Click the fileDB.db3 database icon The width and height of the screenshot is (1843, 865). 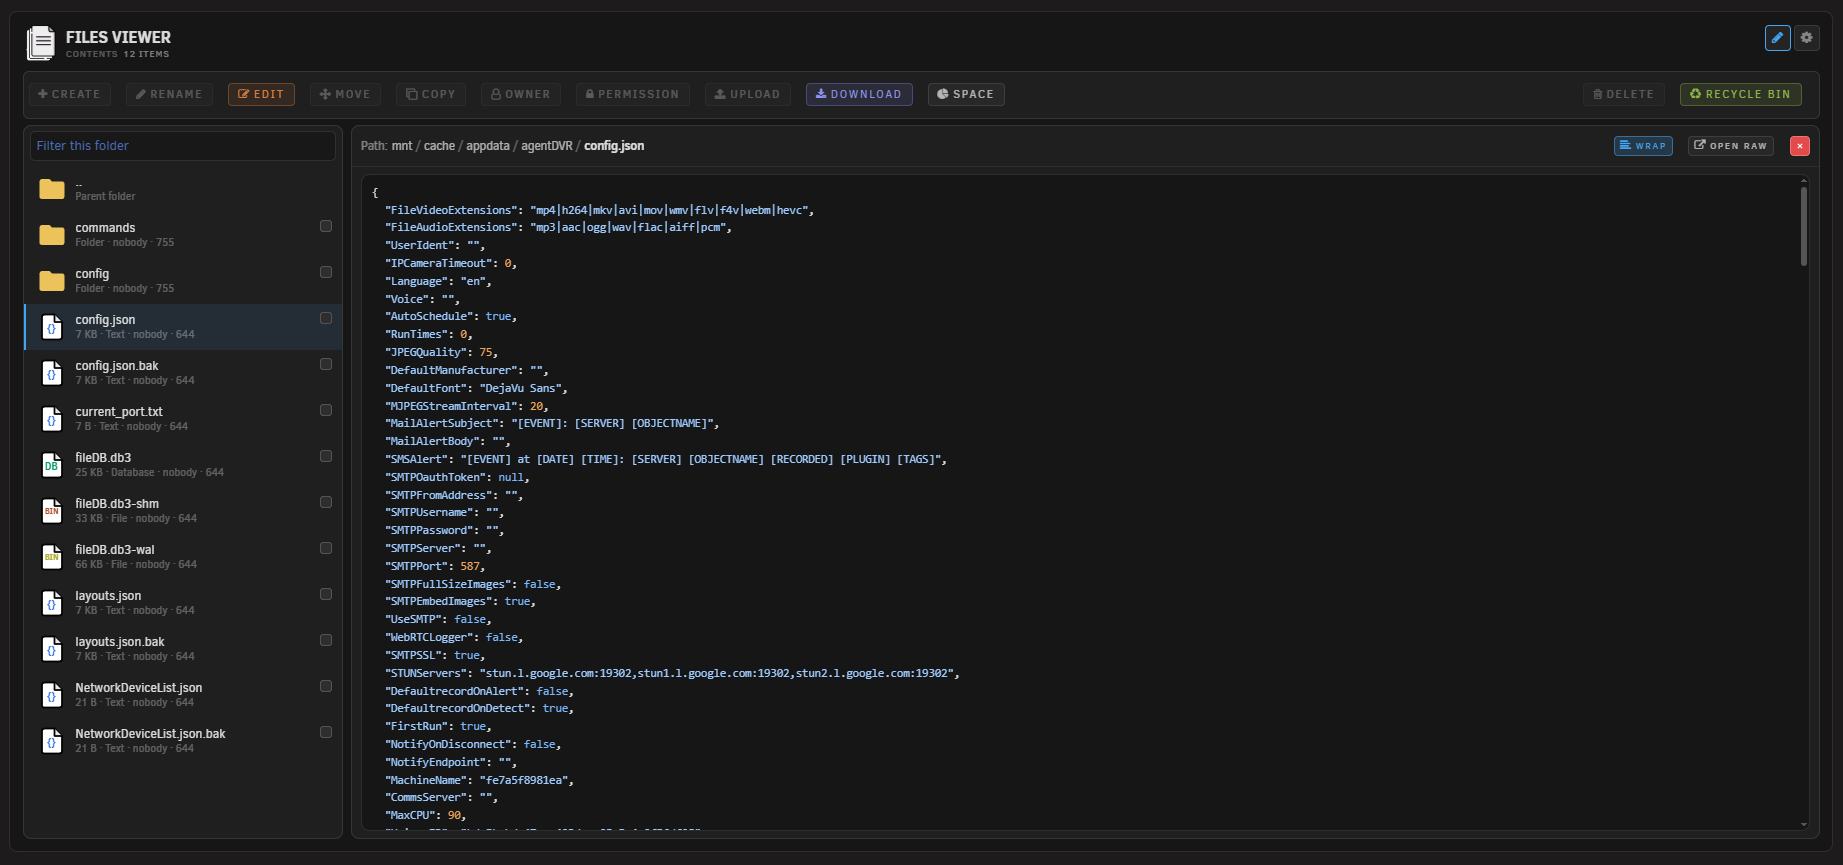(x=52, y=465)
